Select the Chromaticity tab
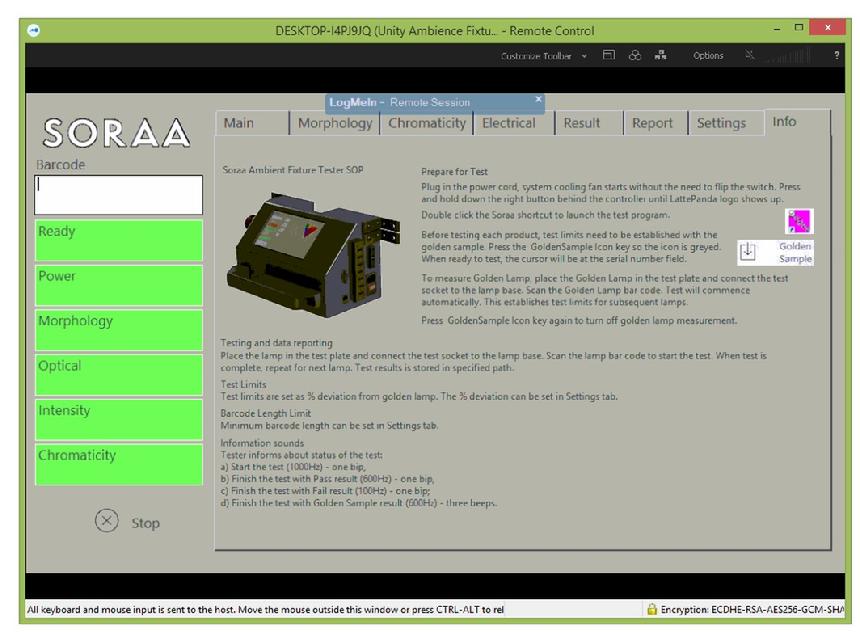Screen dimensions: 860x632 point(427,123)
